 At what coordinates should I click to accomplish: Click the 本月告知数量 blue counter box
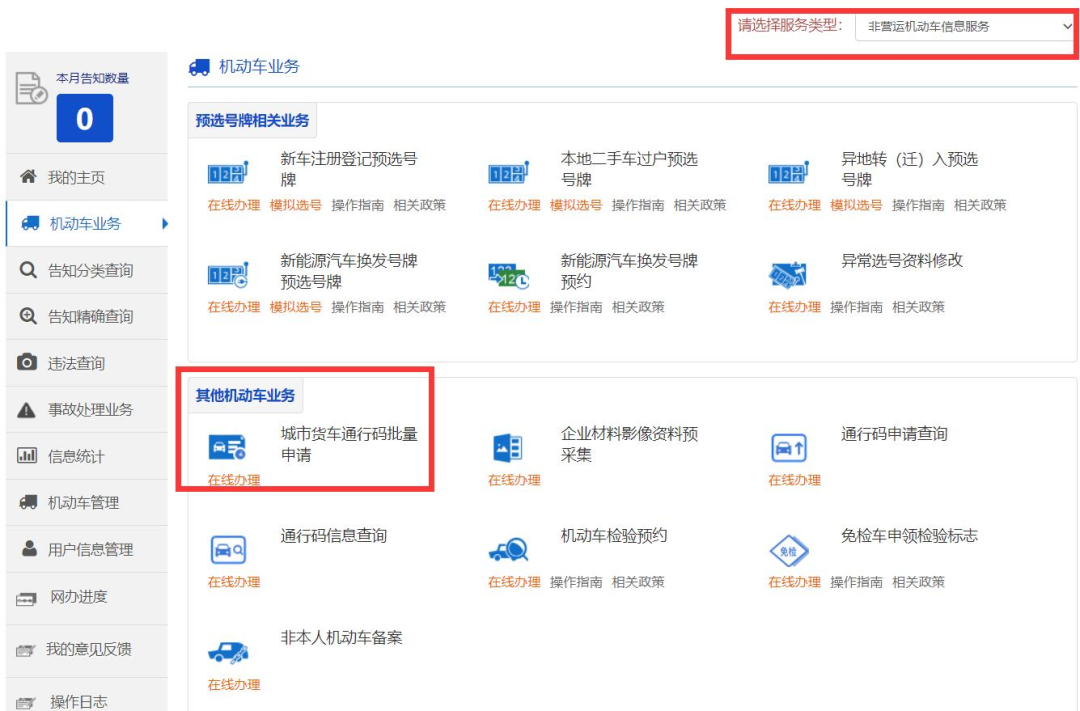[85, 119]
